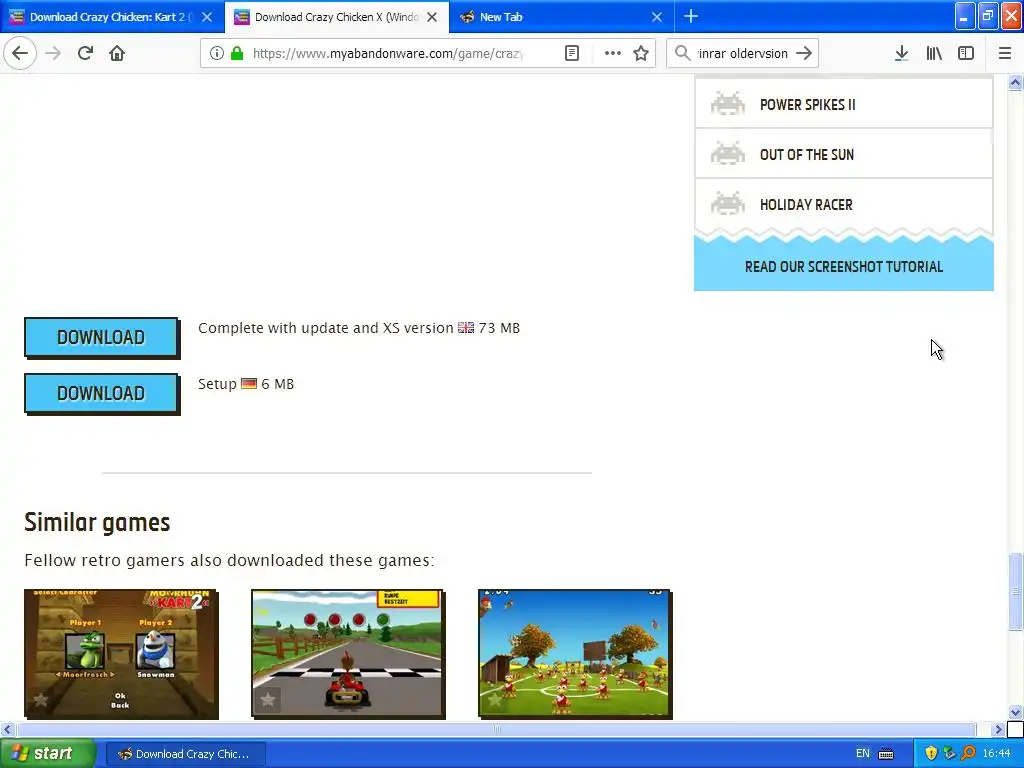Click the horizontal scrollbar right arrow
Screen dimensions: 1024x768
click(x=998, y=729)
